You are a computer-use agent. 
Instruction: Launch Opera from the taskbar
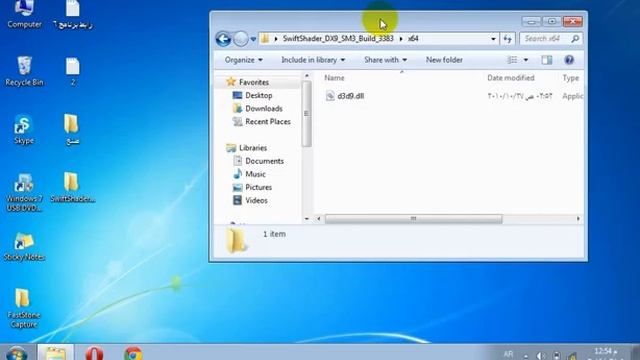tap(94, 353)
